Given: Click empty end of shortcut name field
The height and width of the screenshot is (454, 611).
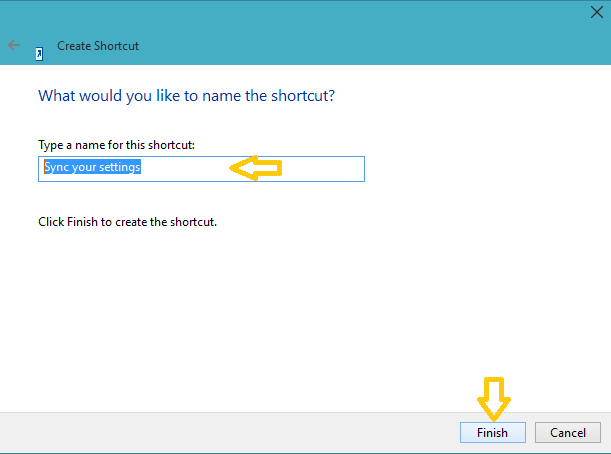Looking at the screenshot, I should 323,169.
